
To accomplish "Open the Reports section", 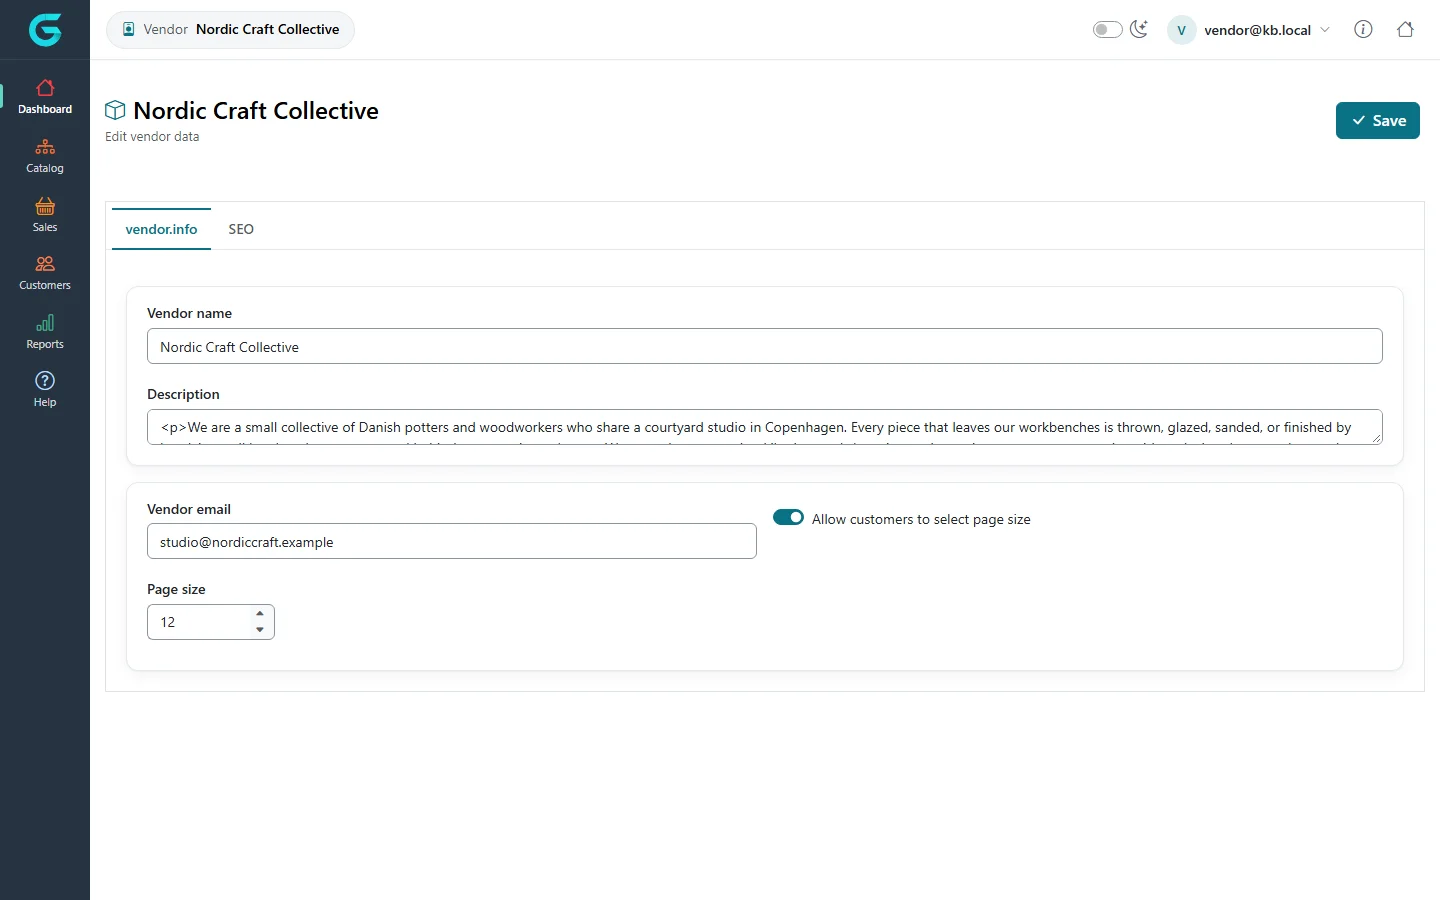I will pyautogui.click(x=45, y=332).
